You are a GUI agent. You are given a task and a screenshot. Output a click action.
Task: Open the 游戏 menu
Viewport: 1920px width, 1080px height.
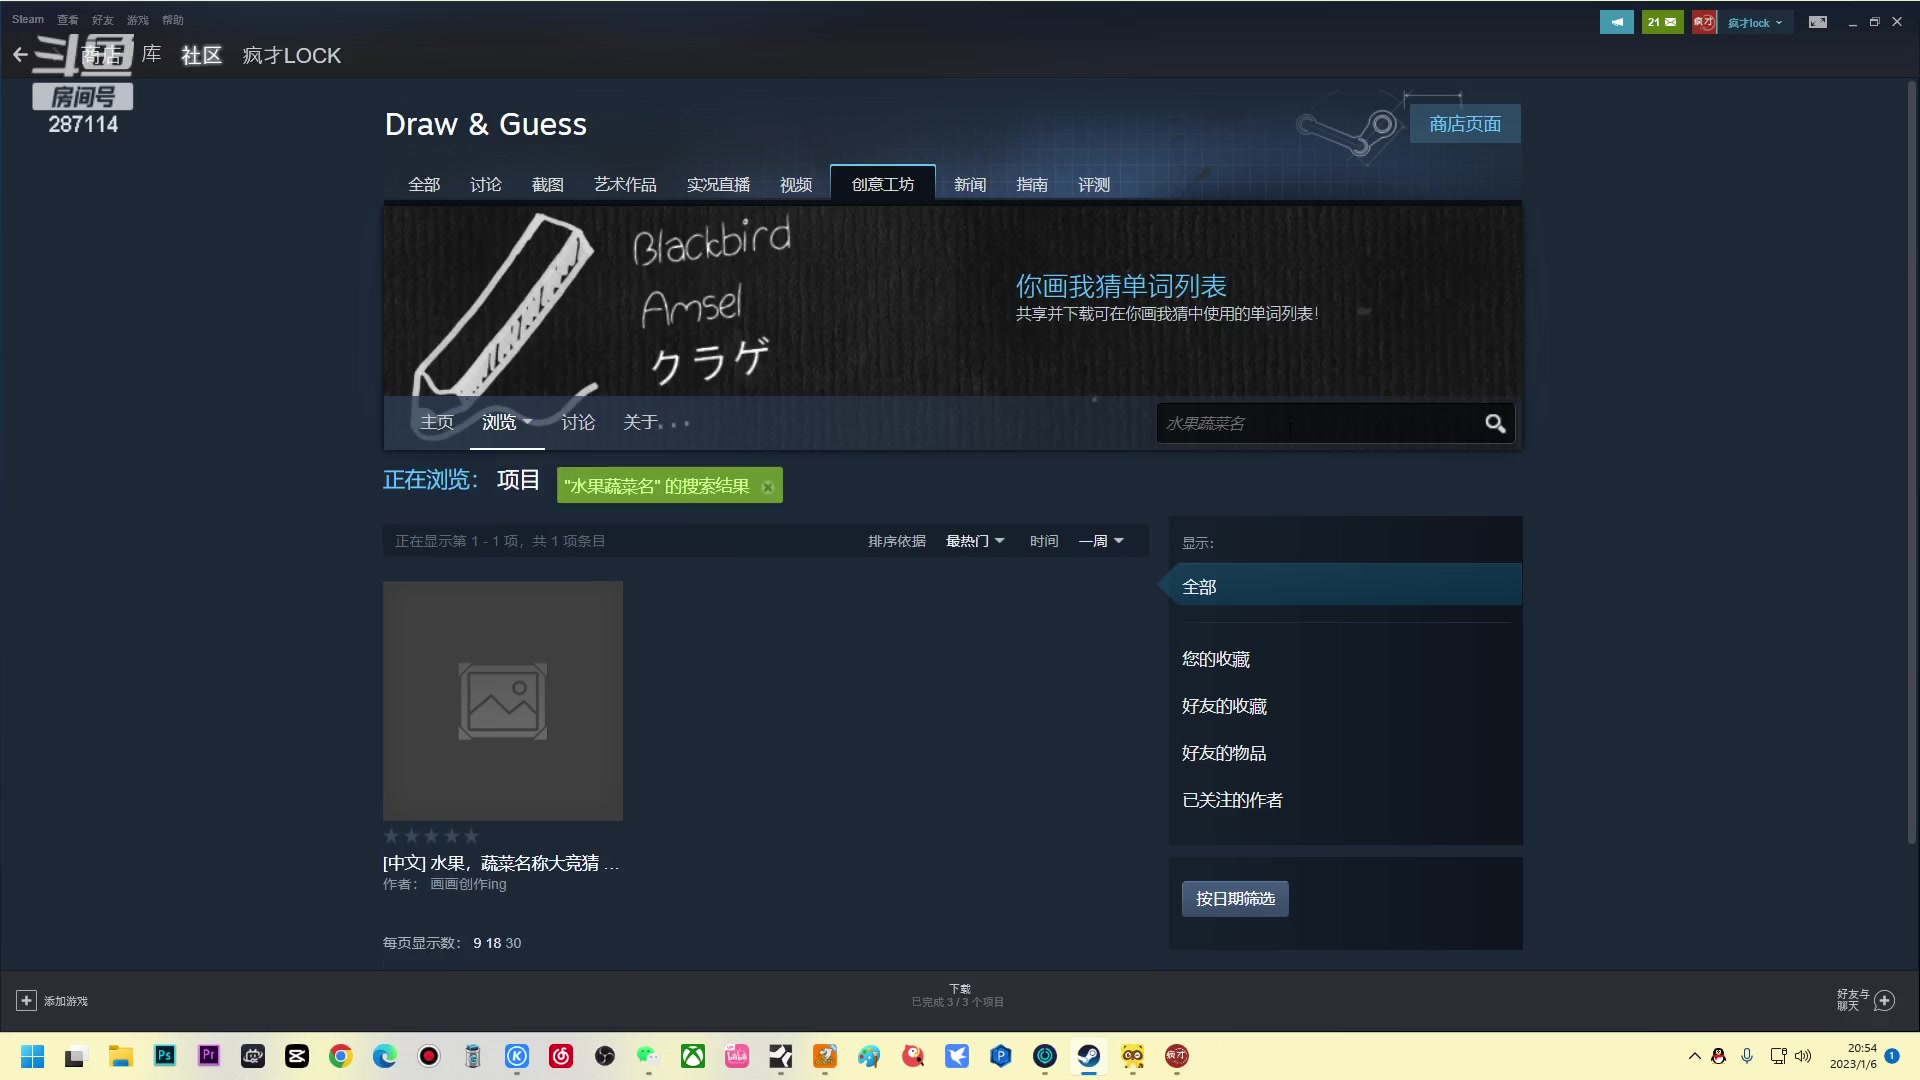[x=138, y=20]
